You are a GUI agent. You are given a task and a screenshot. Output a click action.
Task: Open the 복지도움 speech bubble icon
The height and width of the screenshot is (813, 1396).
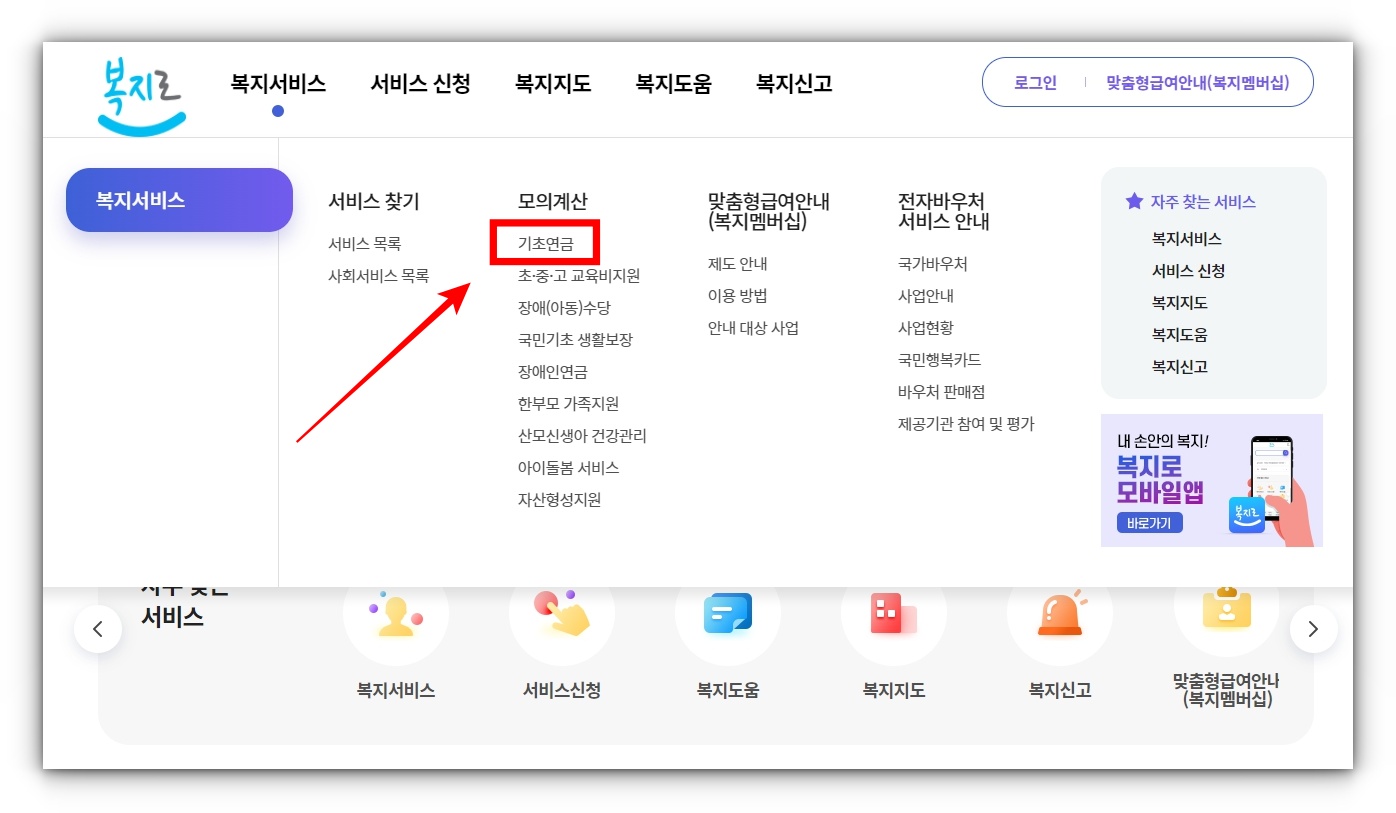pyautogui.click(x=728, y=615)
